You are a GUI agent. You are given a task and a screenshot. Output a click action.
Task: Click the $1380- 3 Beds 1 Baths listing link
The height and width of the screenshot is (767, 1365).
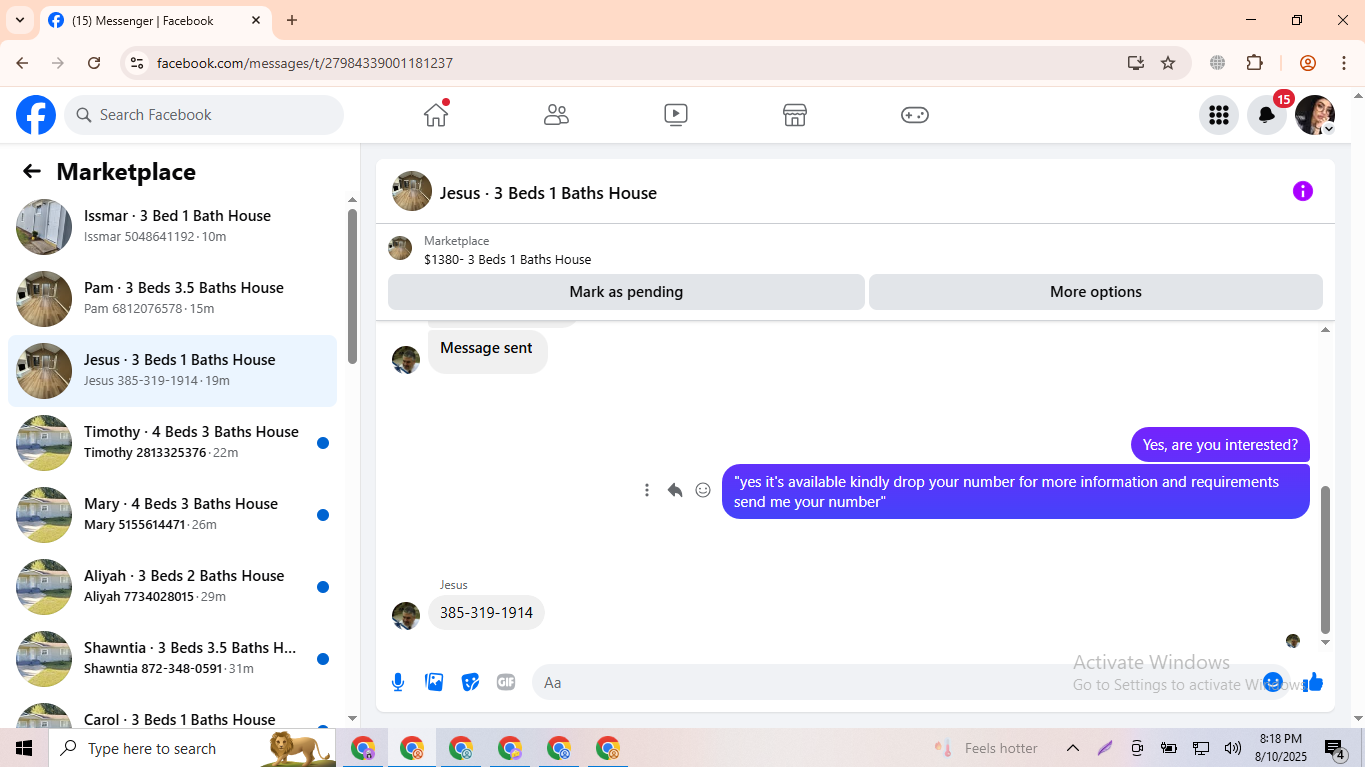[x=507, y=259]
